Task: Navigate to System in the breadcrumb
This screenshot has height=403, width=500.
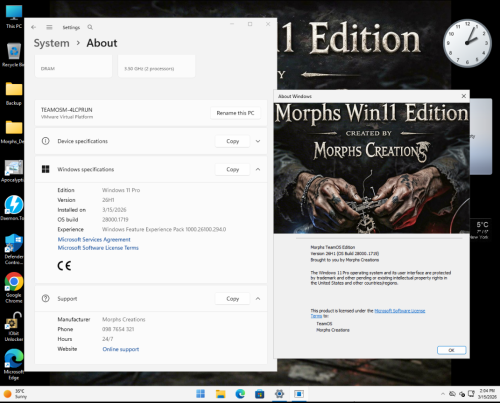Action: tap(52, 43)
